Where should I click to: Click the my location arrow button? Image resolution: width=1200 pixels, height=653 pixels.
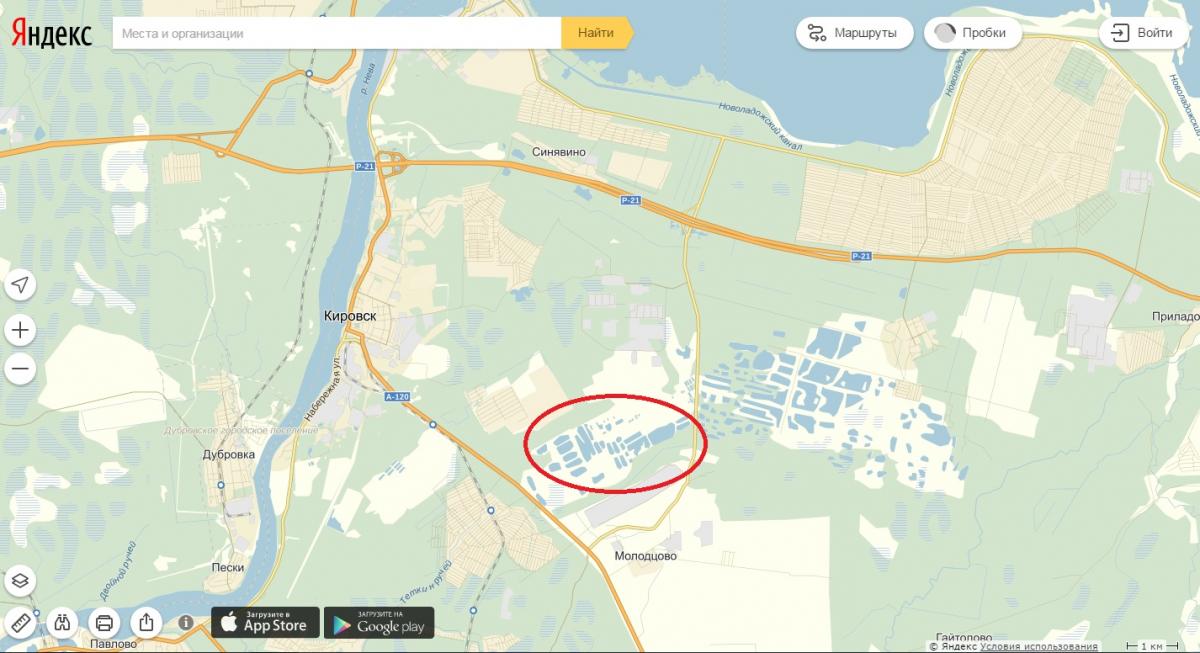(x=20, y=285)
